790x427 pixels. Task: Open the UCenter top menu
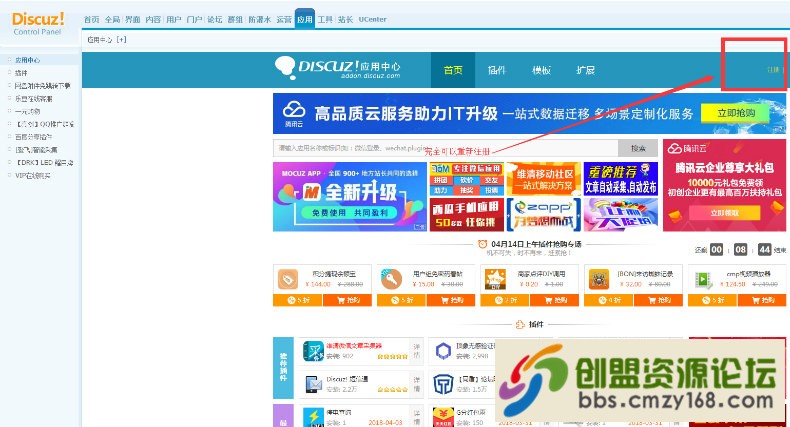coord(372,20)
